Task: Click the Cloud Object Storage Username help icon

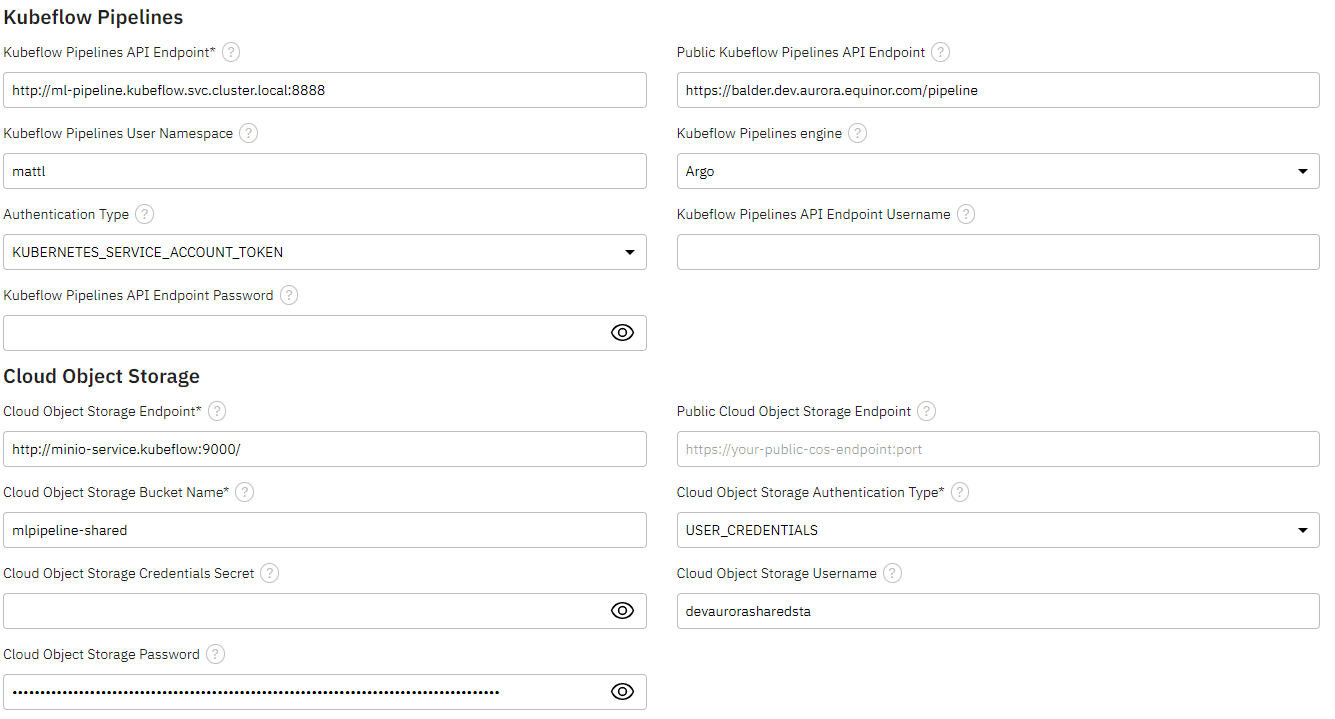Action: [891, 573]
